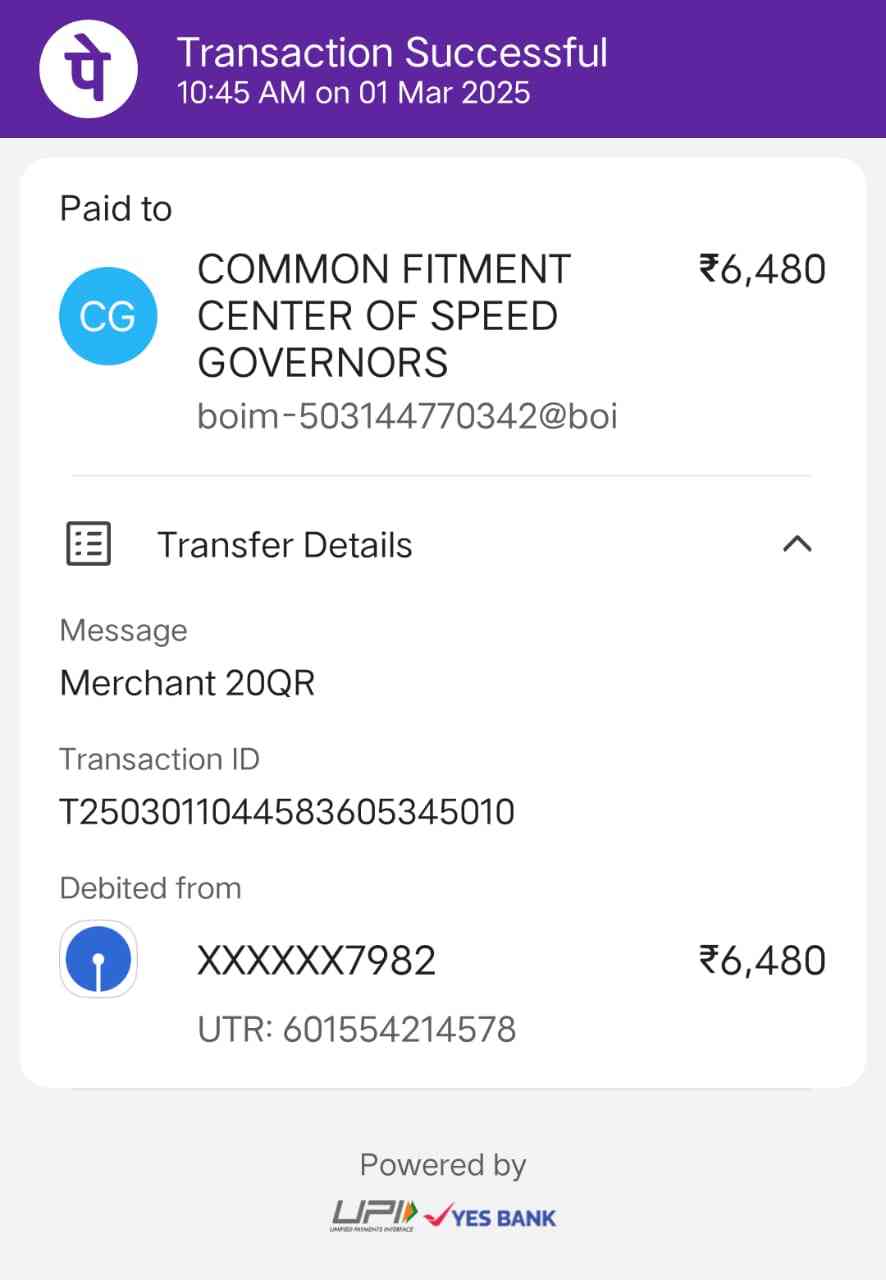Tap the Powered by text
Viewport: 886px width, 1280px height.
click(442, 1165)
